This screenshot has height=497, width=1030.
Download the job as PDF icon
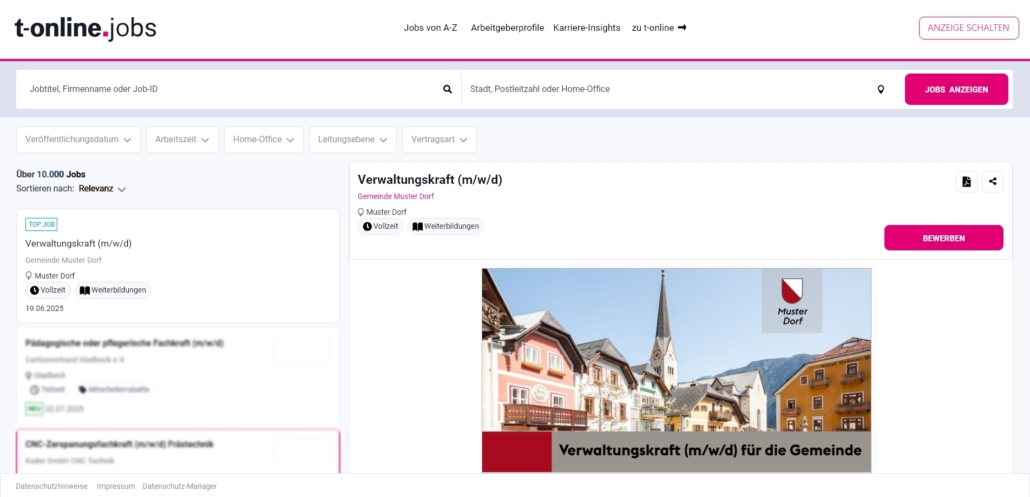(966, 182)
